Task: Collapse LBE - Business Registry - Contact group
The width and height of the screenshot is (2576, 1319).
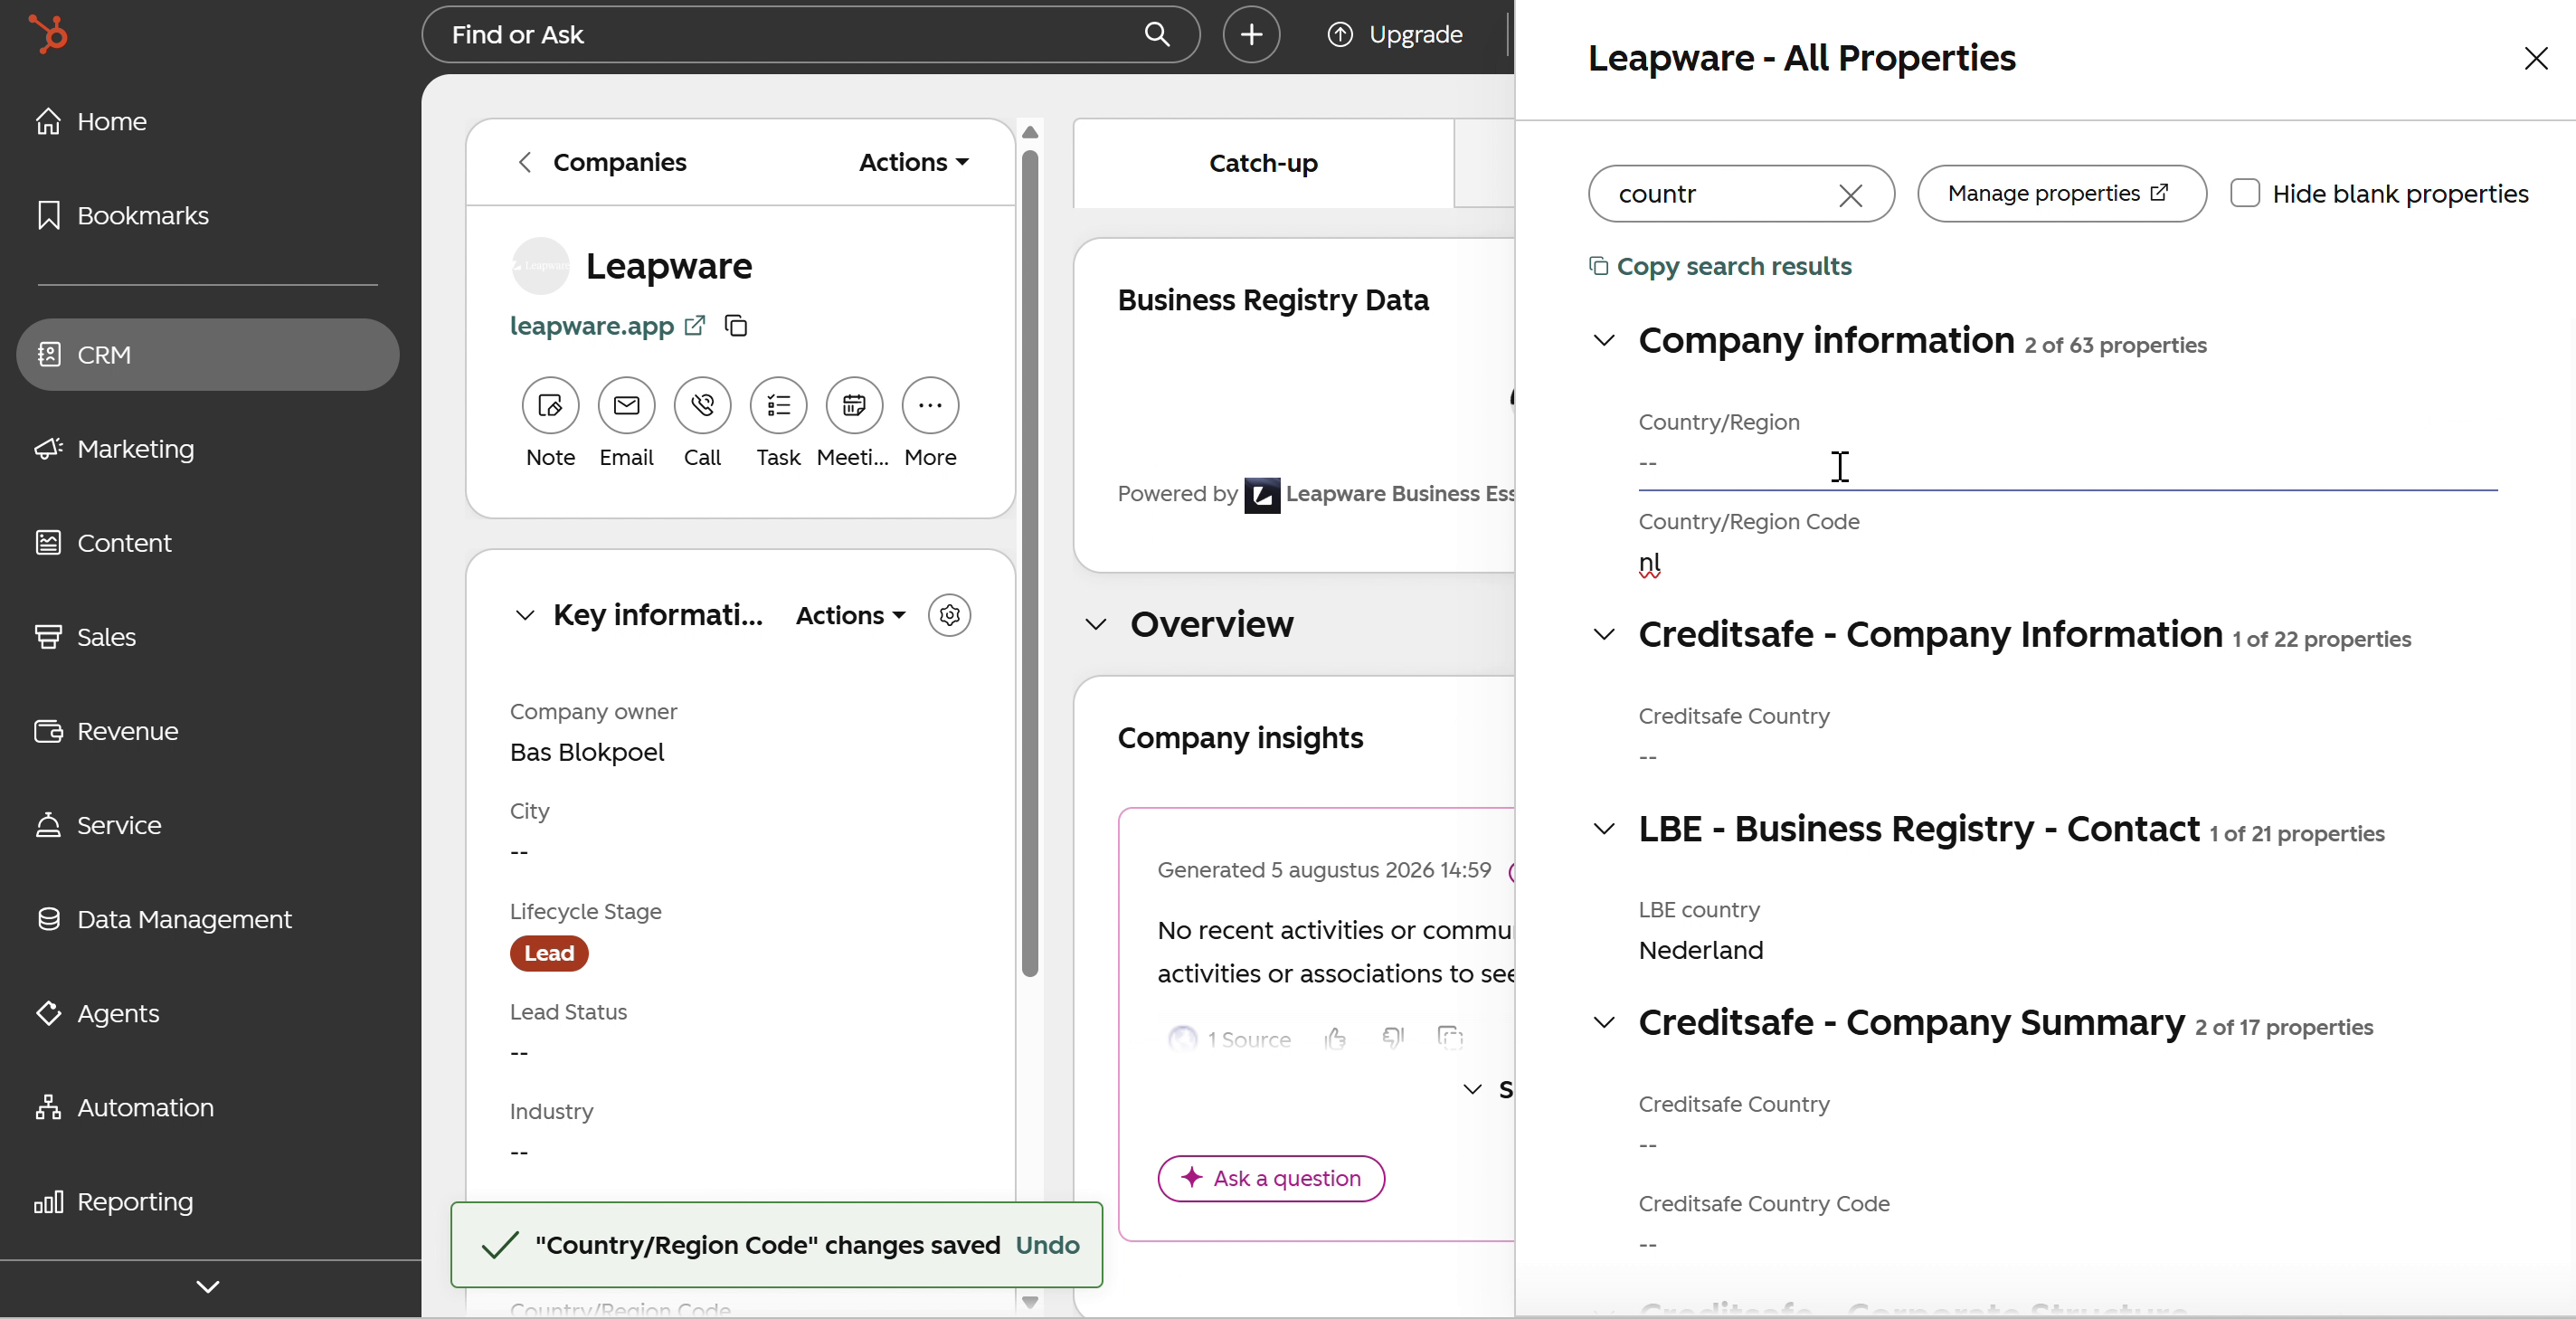Action: click(x=1604, y=829)
